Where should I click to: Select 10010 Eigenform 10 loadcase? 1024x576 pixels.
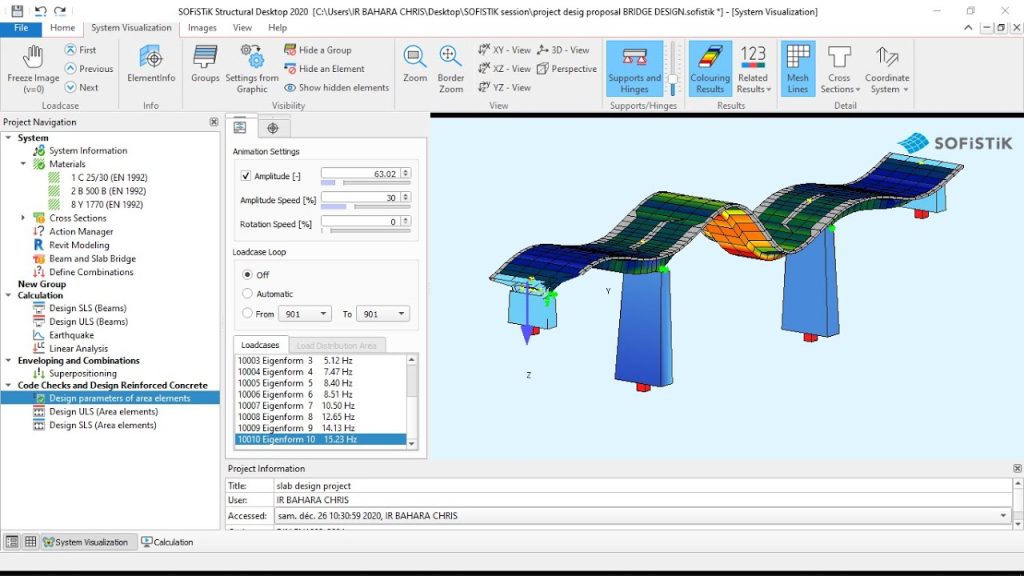coord(320,440)
